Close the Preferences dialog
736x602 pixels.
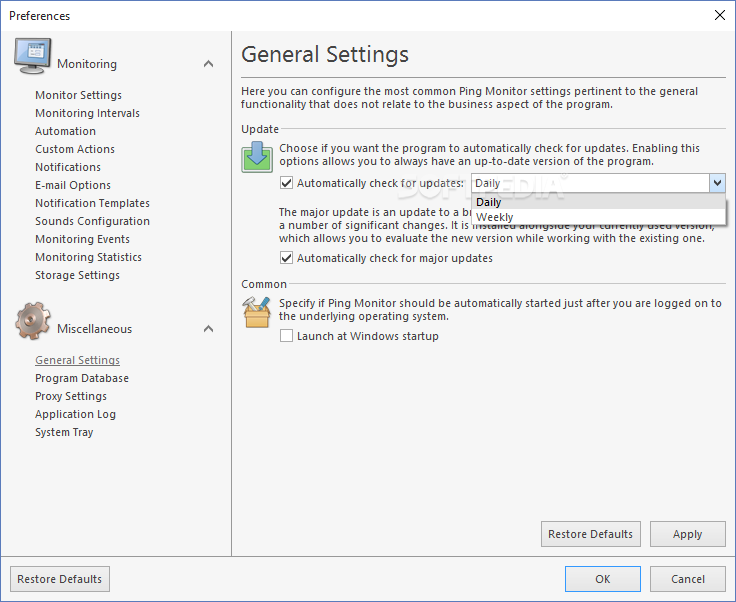pyautogui.click(x=720, y=15)
